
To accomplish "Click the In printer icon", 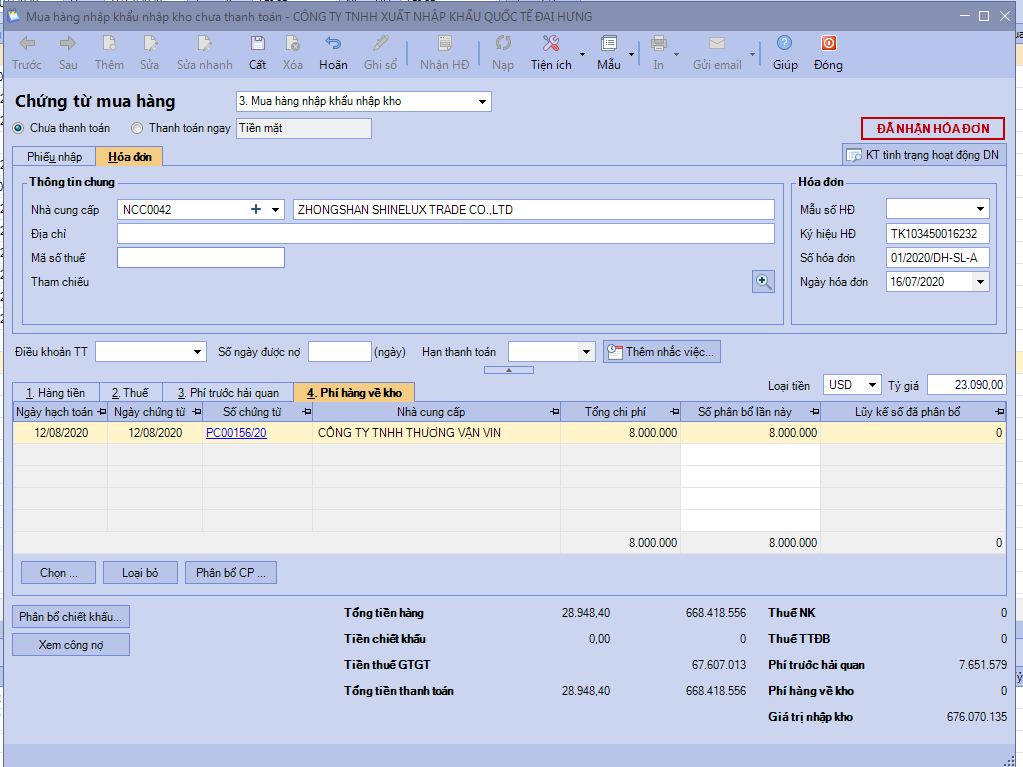I will click(x=659, y=44).
